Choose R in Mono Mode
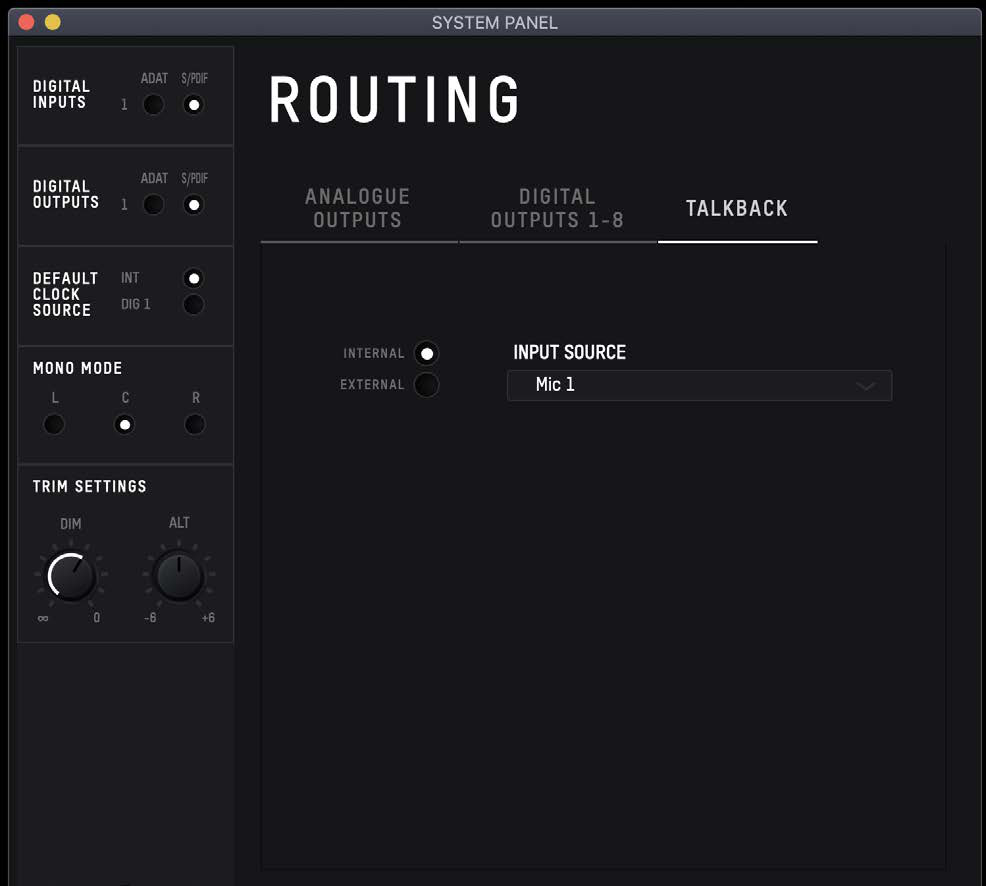Screen dimensions: 986x886 195,424
